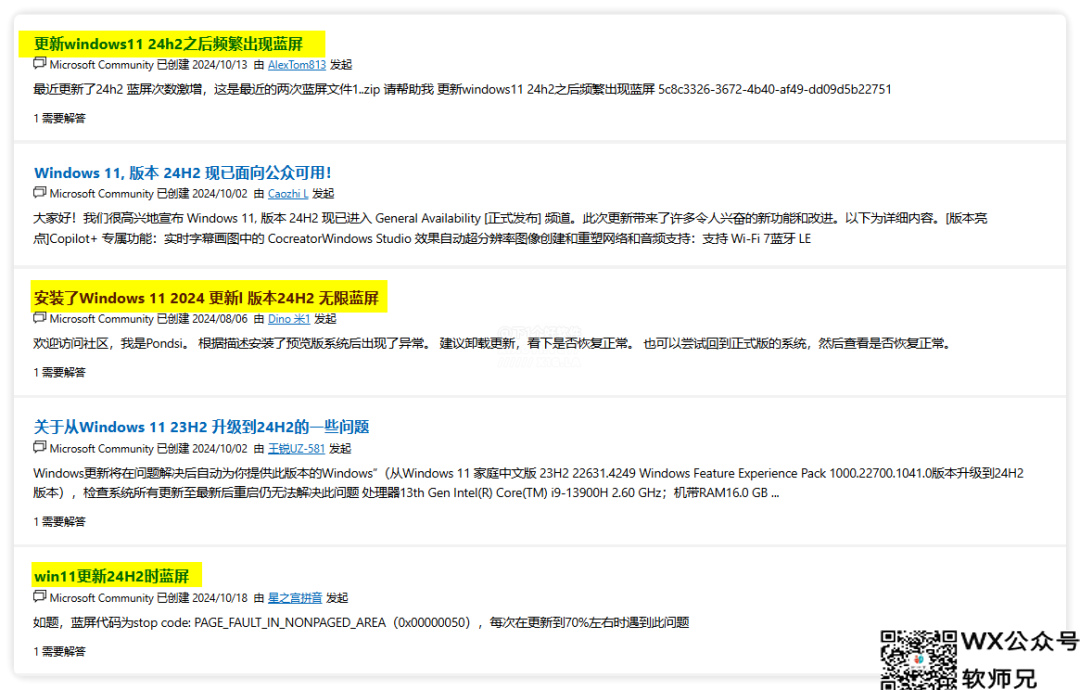The image size is (1080, 690).
Task: Click '1 需要解答' under the AlexTom813 thread
Action: [x=60, y=118]
